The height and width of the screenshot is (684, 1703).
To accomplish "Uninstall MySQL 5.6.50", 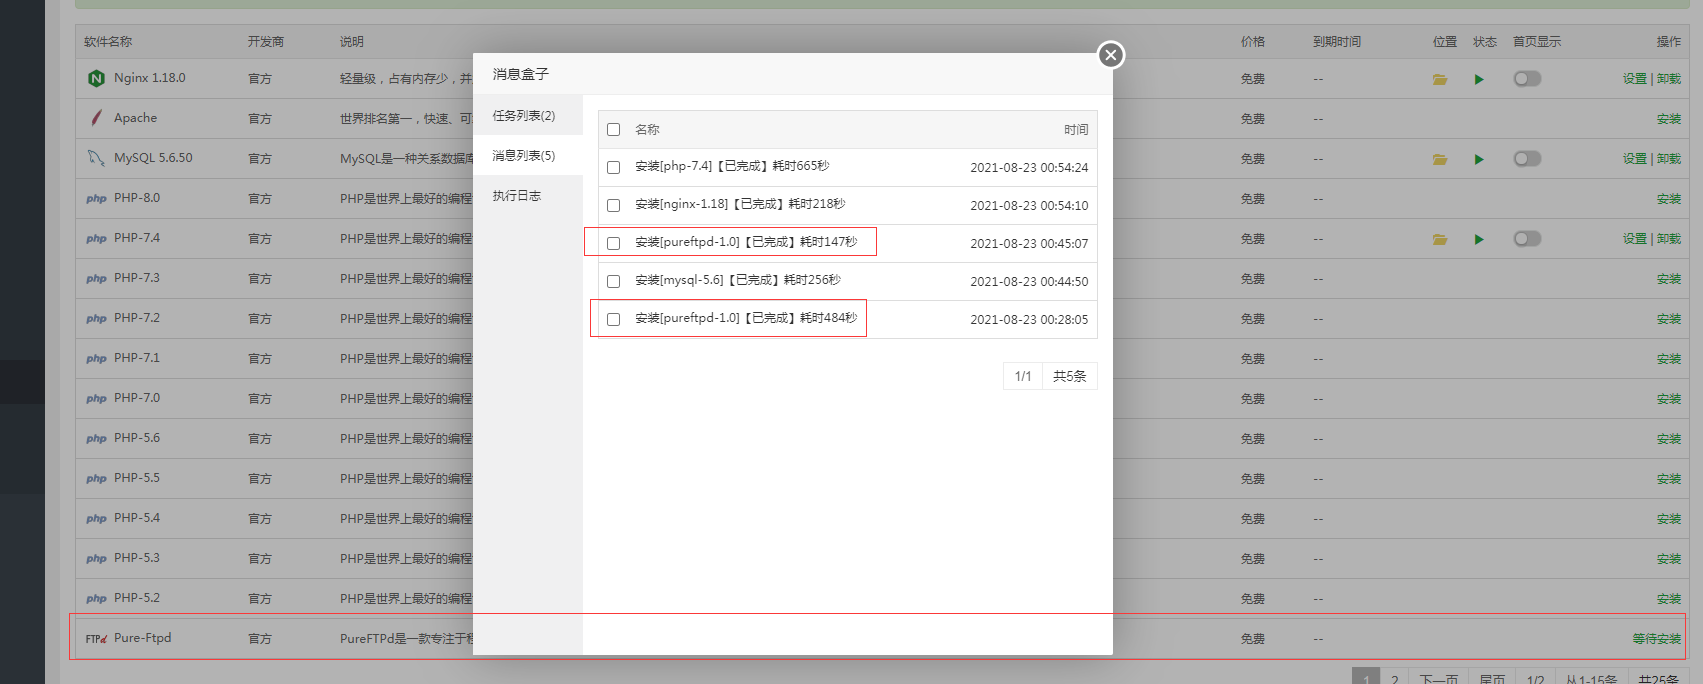I will coord(1669,159).
